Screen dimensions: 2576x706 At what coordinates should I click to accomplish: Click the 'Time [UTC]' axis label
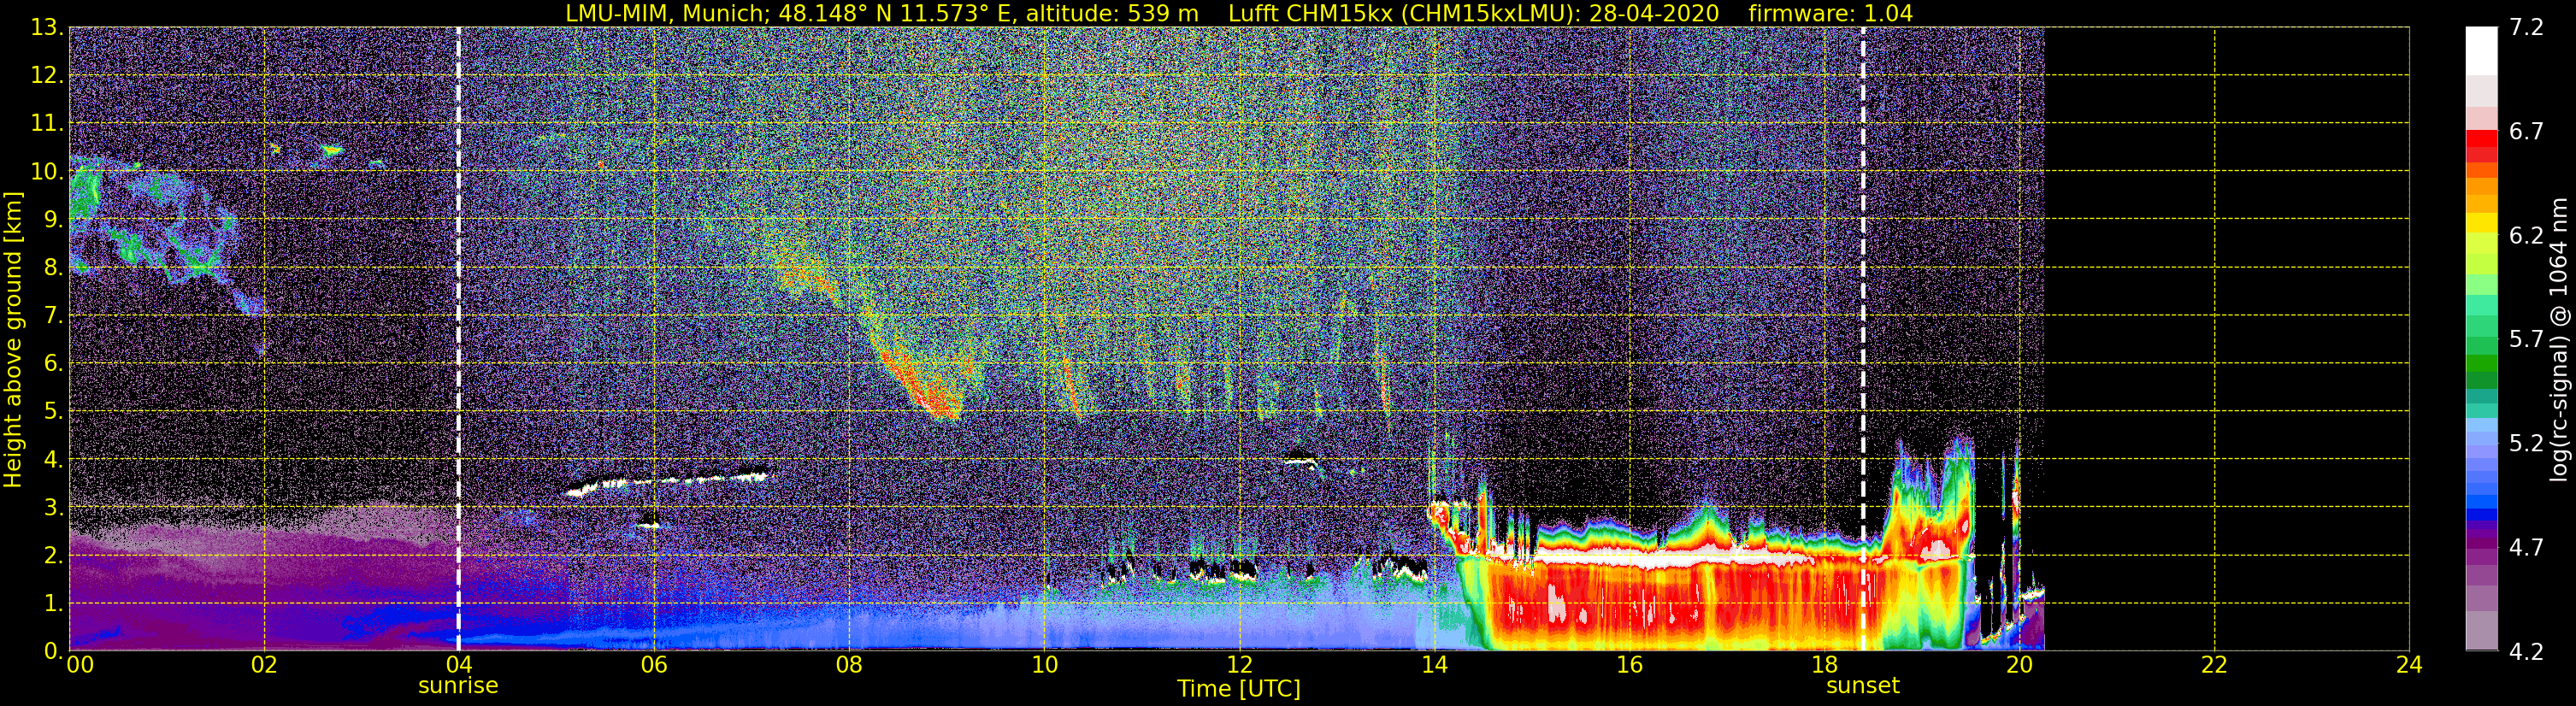(x=1238, y=688)
